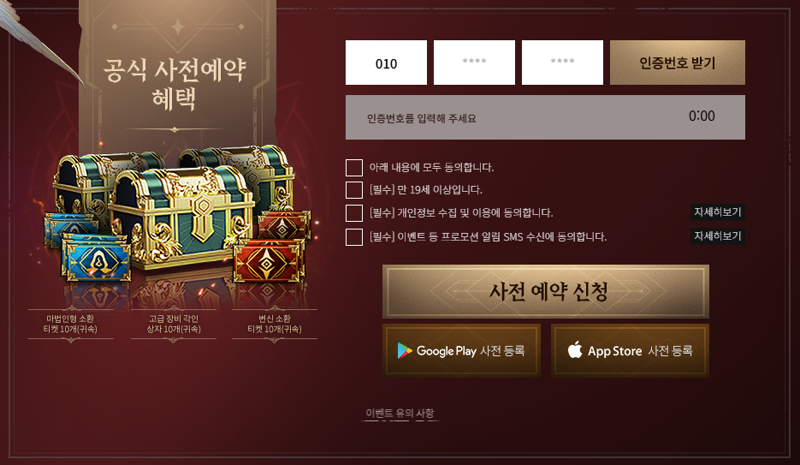Click the 인증번호 받기 button
Image resolution: width=800 pixels, height=465 pixels.
point(677,62)
